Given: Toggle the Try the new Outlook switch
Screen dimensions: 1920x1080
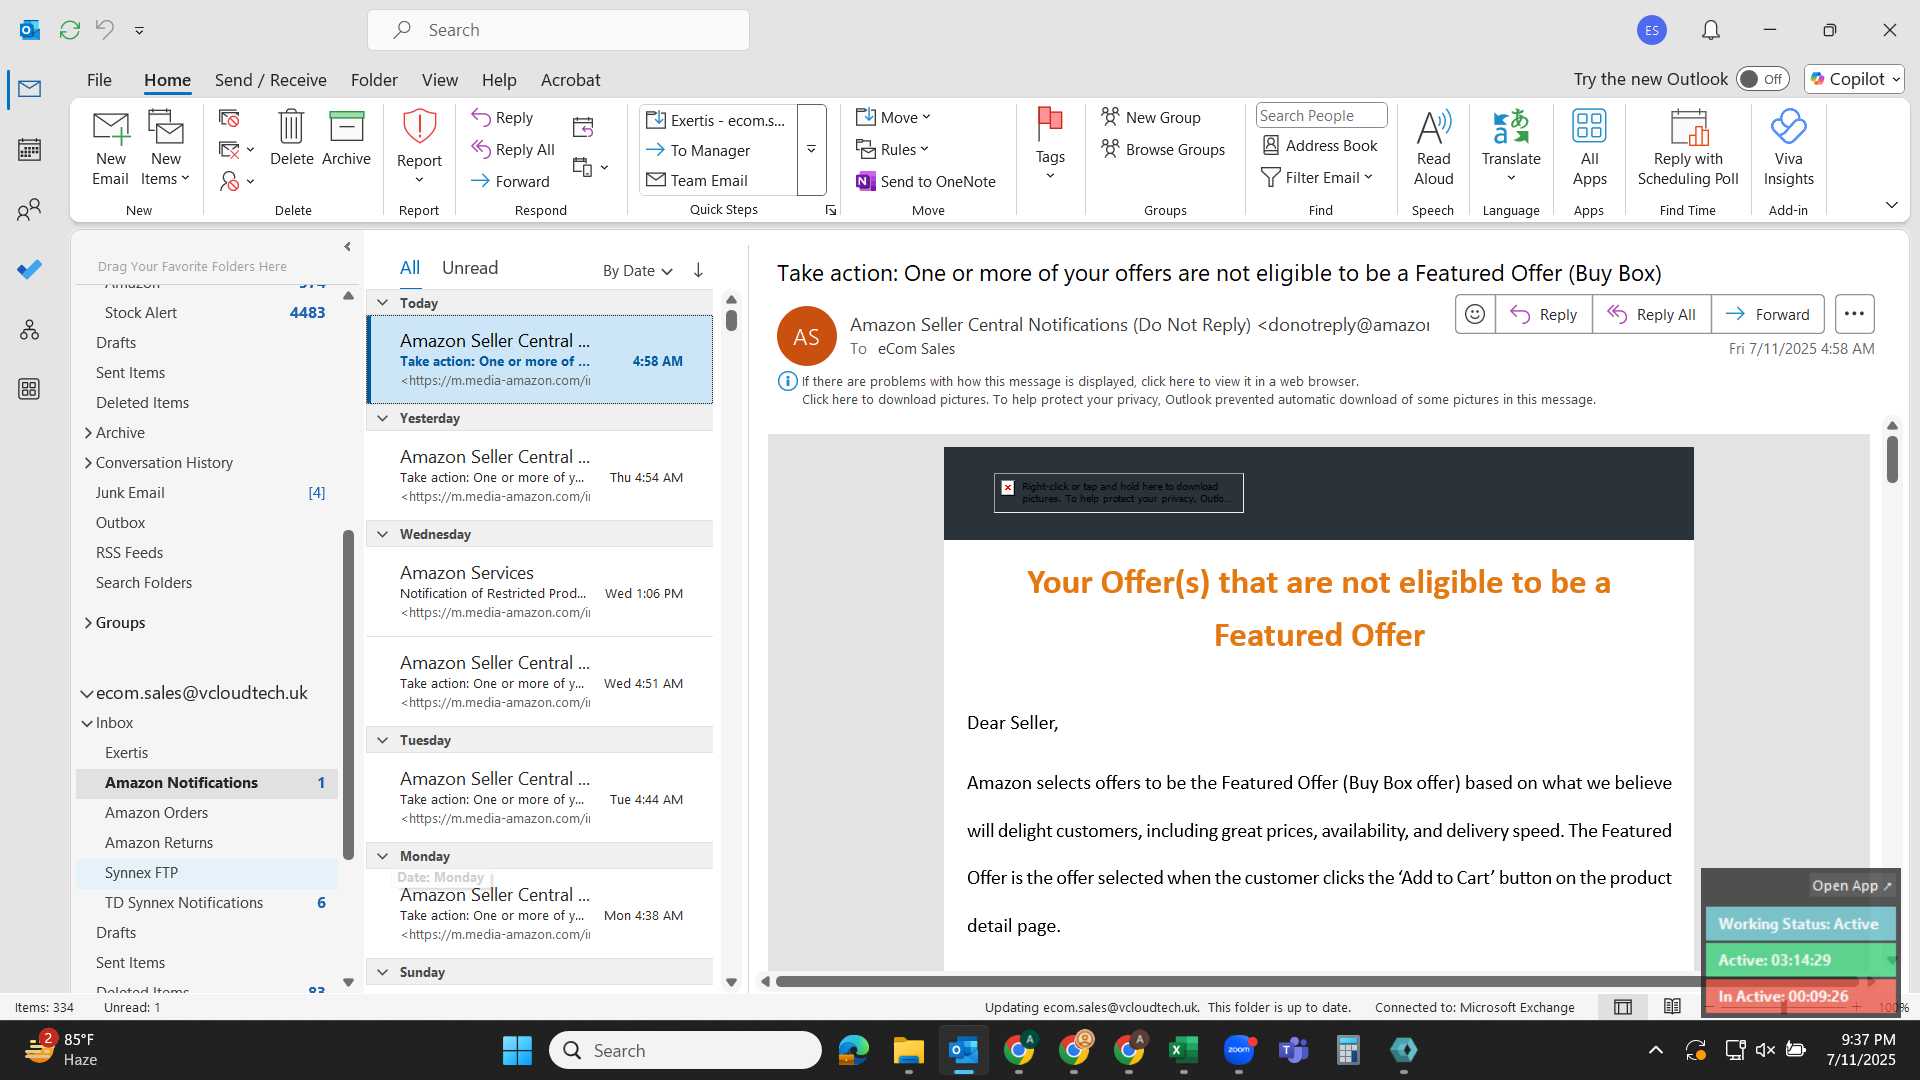Looking at the screenshot, I should click(x=1763, y=79).
